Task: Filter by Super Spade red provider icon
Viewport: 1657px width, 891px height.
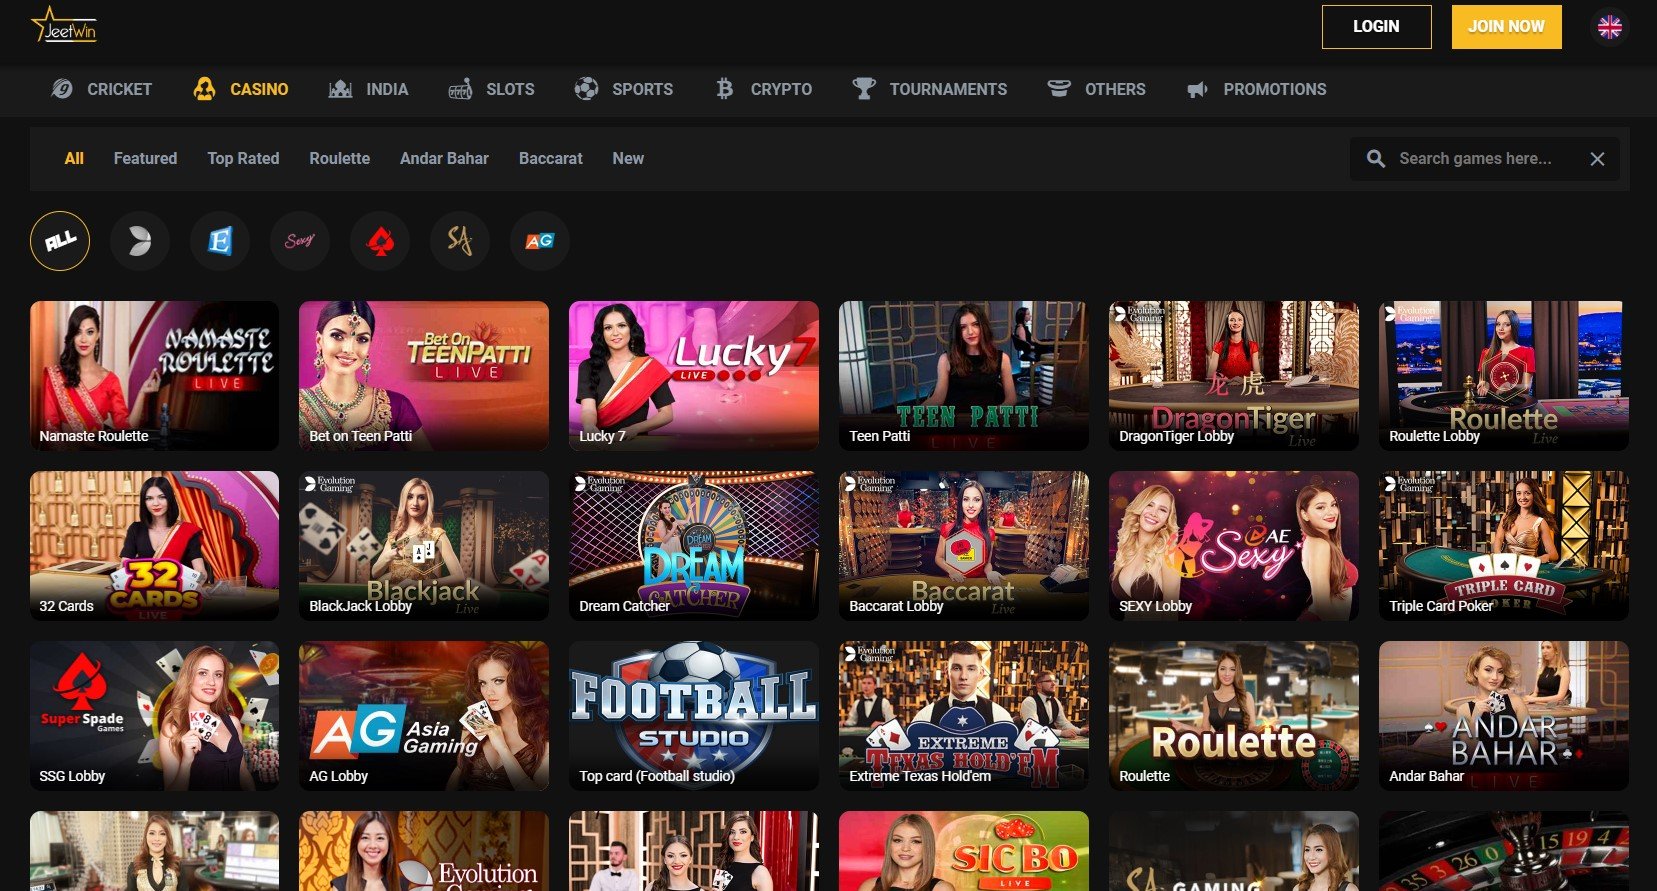Action: pos(380,241)
